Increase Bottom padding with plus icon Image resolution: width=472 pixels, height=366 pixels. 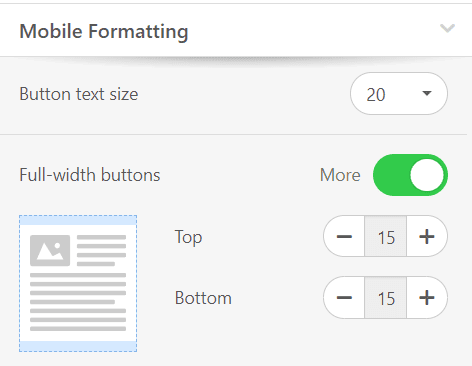tap(427, 297)
